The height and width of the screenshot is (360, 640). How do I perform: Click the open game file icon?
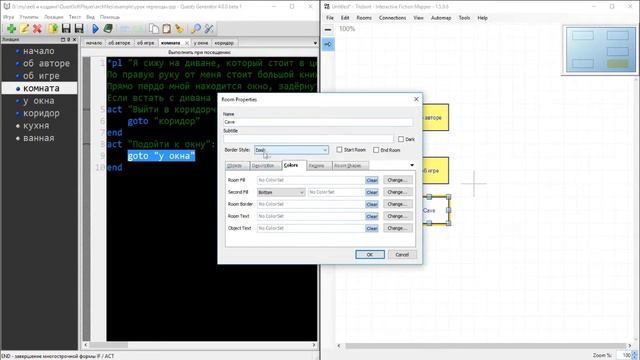coord(53,29)
